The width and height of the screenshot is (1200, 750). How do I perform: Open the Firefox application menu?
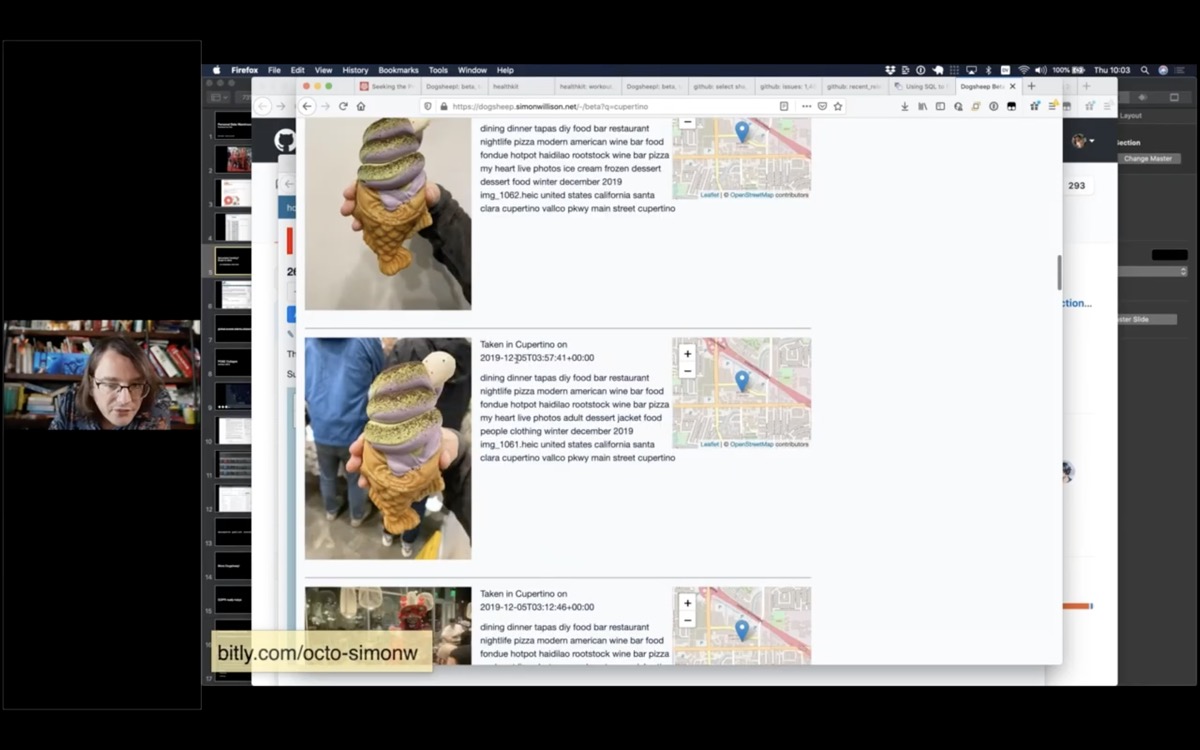tap(244, 70)
